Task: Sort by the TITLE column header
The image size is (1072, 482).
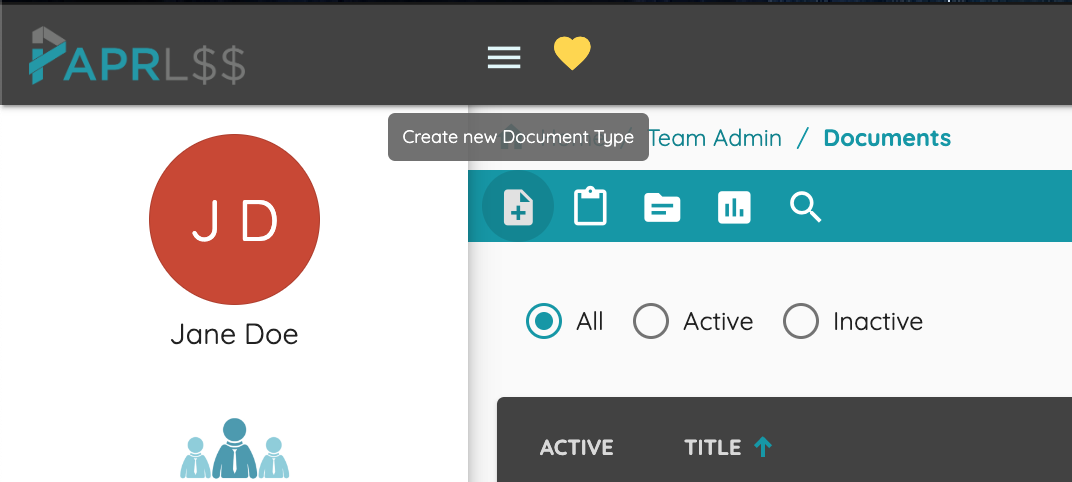Action: pyautogui.click(x=713, y=448)
